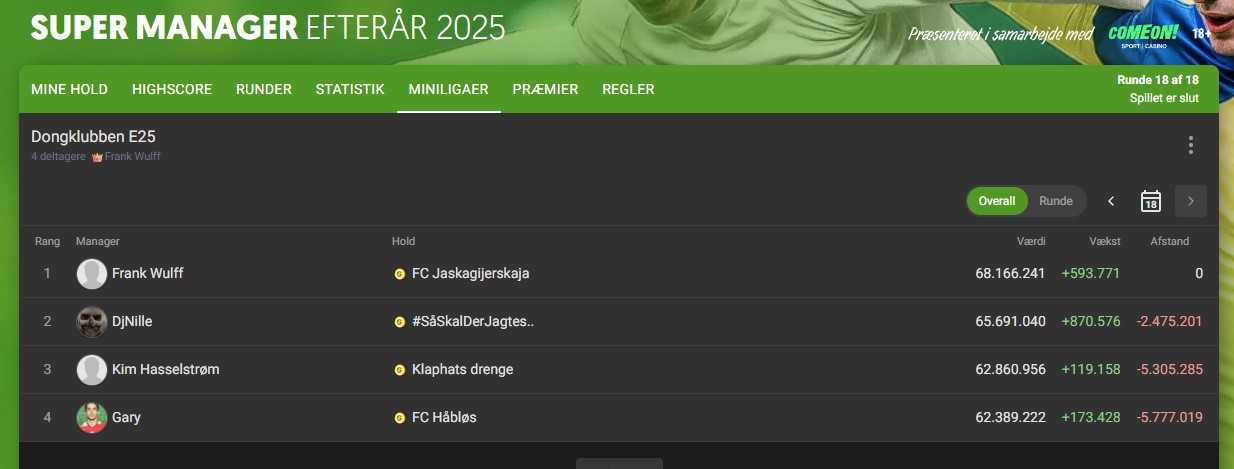Image resolution: width=1234 pixels, height=469 pixels.
Task: Click DjNille's skull avatar
Action: (x=92, y=322)
